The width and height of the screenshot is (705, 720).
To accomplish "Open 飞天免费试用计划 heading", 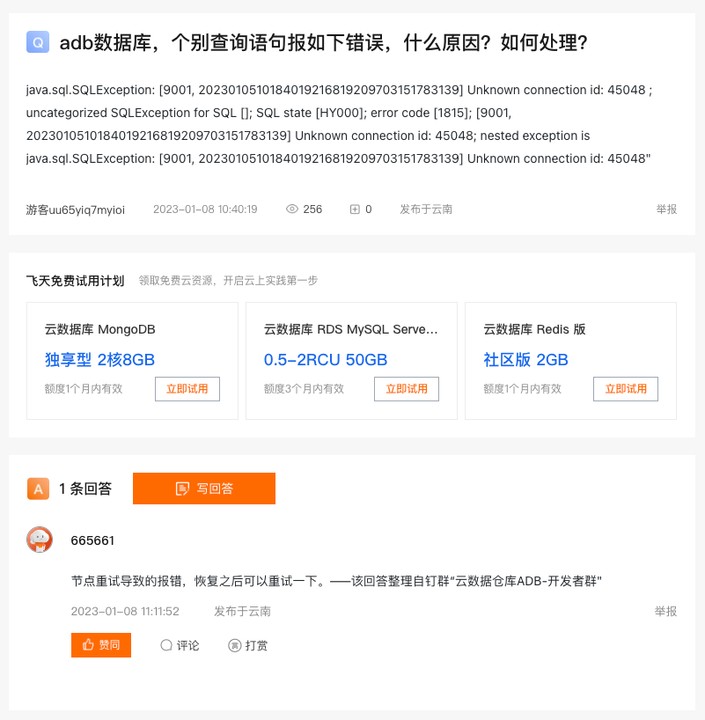I will (75, 281).
